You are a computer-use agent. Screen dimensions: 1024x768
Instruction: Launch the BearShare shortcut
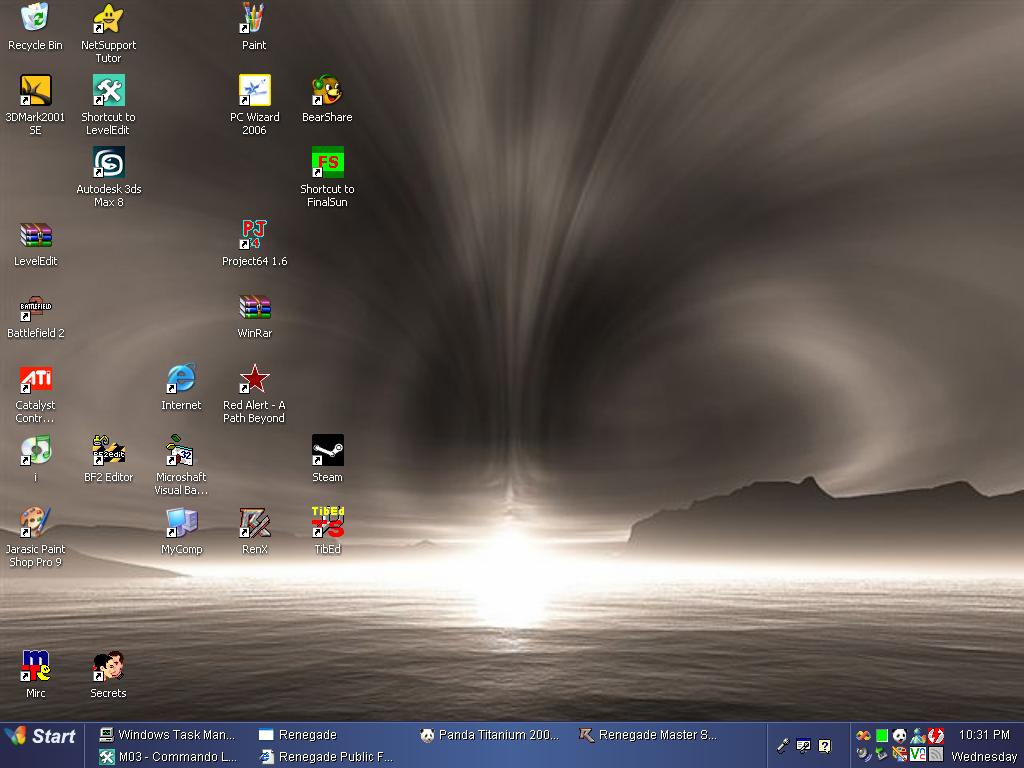tap(327, 91)
